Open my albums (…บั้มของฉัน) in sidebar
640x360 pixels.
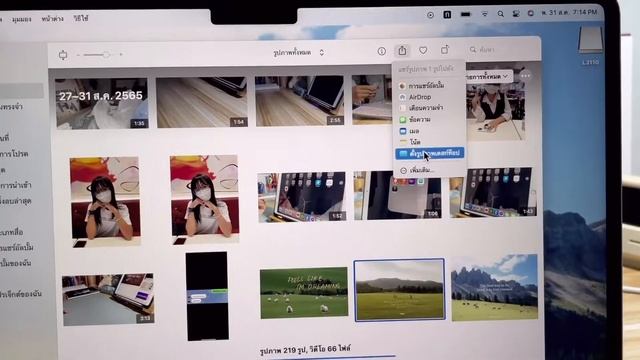16,263
